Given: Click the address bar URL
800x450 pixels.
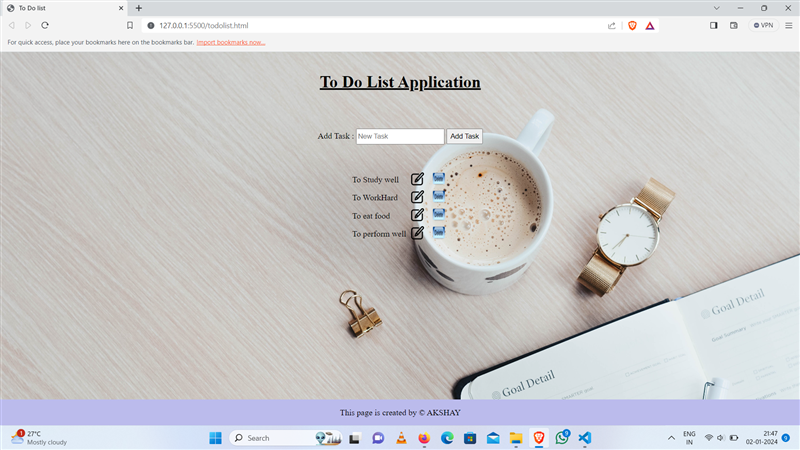Looking at the screenshot, I should pos(204,25).
